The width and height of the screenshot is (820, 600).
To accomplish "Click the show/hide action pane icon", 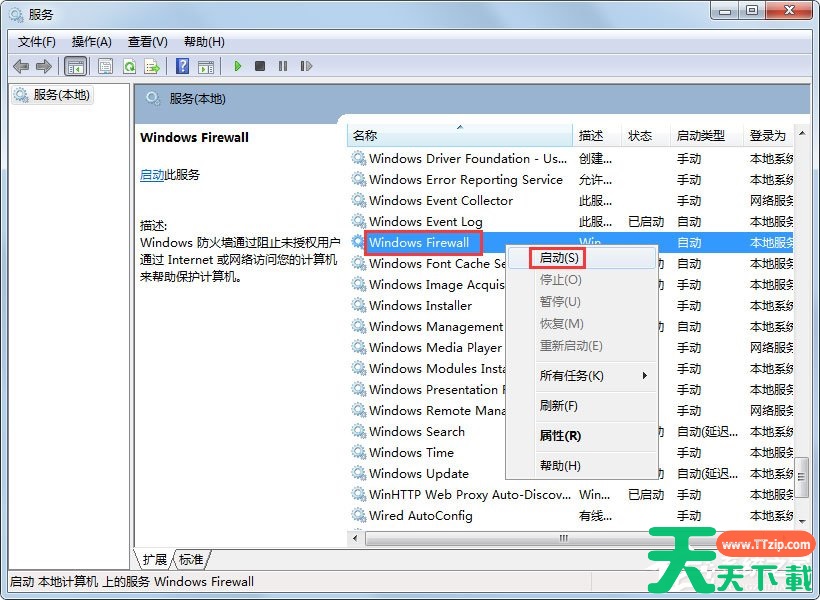I will pos(206,66).
